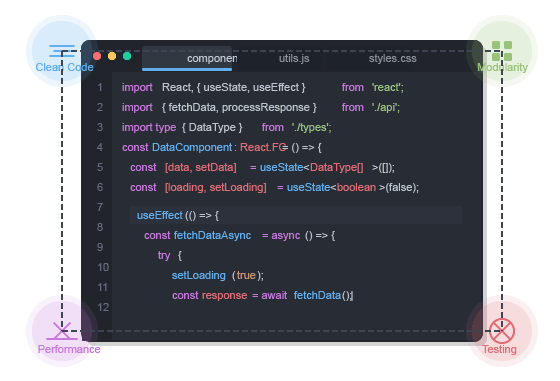
Task: Click the Testing crossed-circle icon
Action: [502, 331]
